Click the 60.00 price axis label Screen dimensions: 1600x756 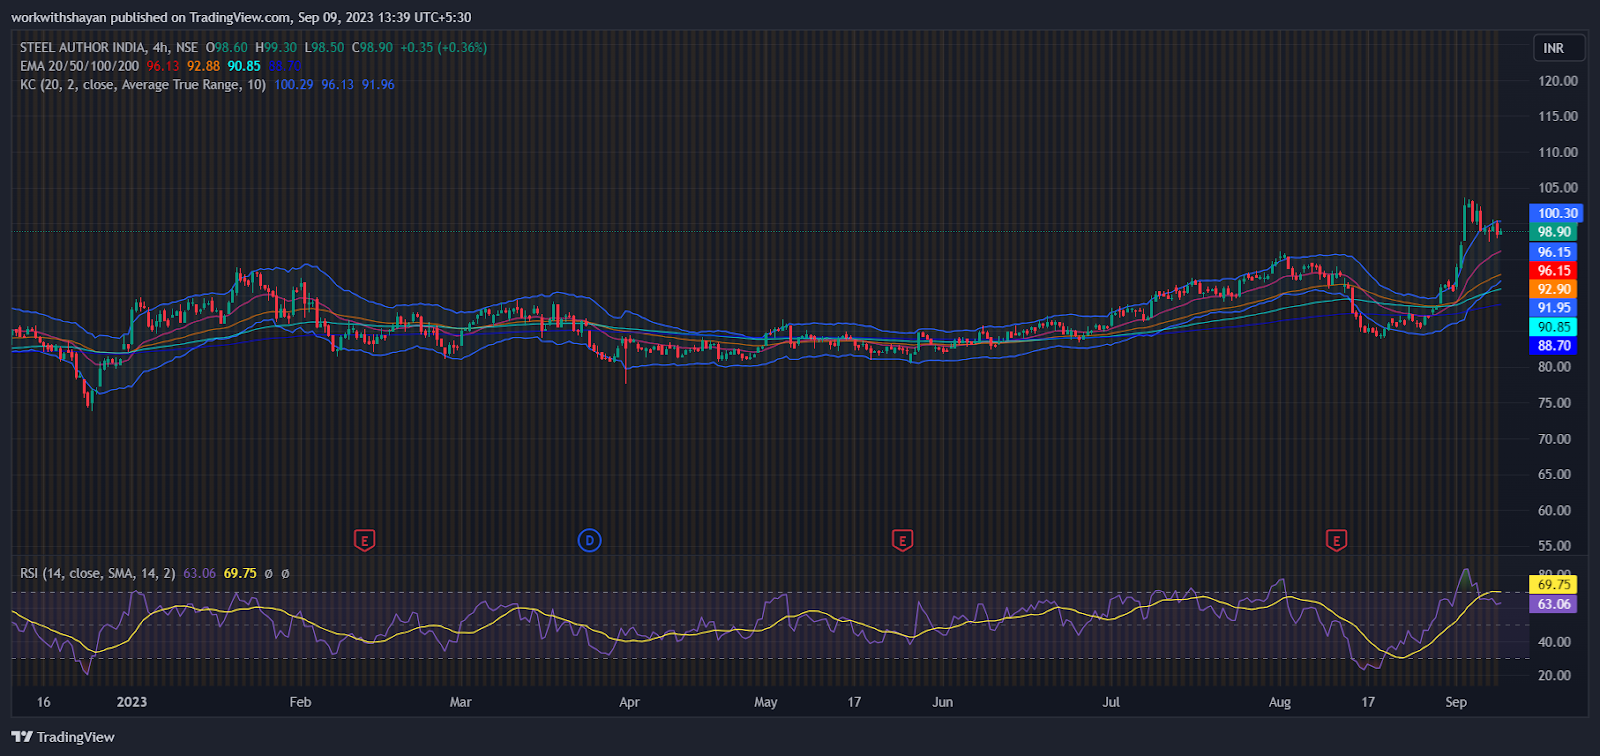1554,510
